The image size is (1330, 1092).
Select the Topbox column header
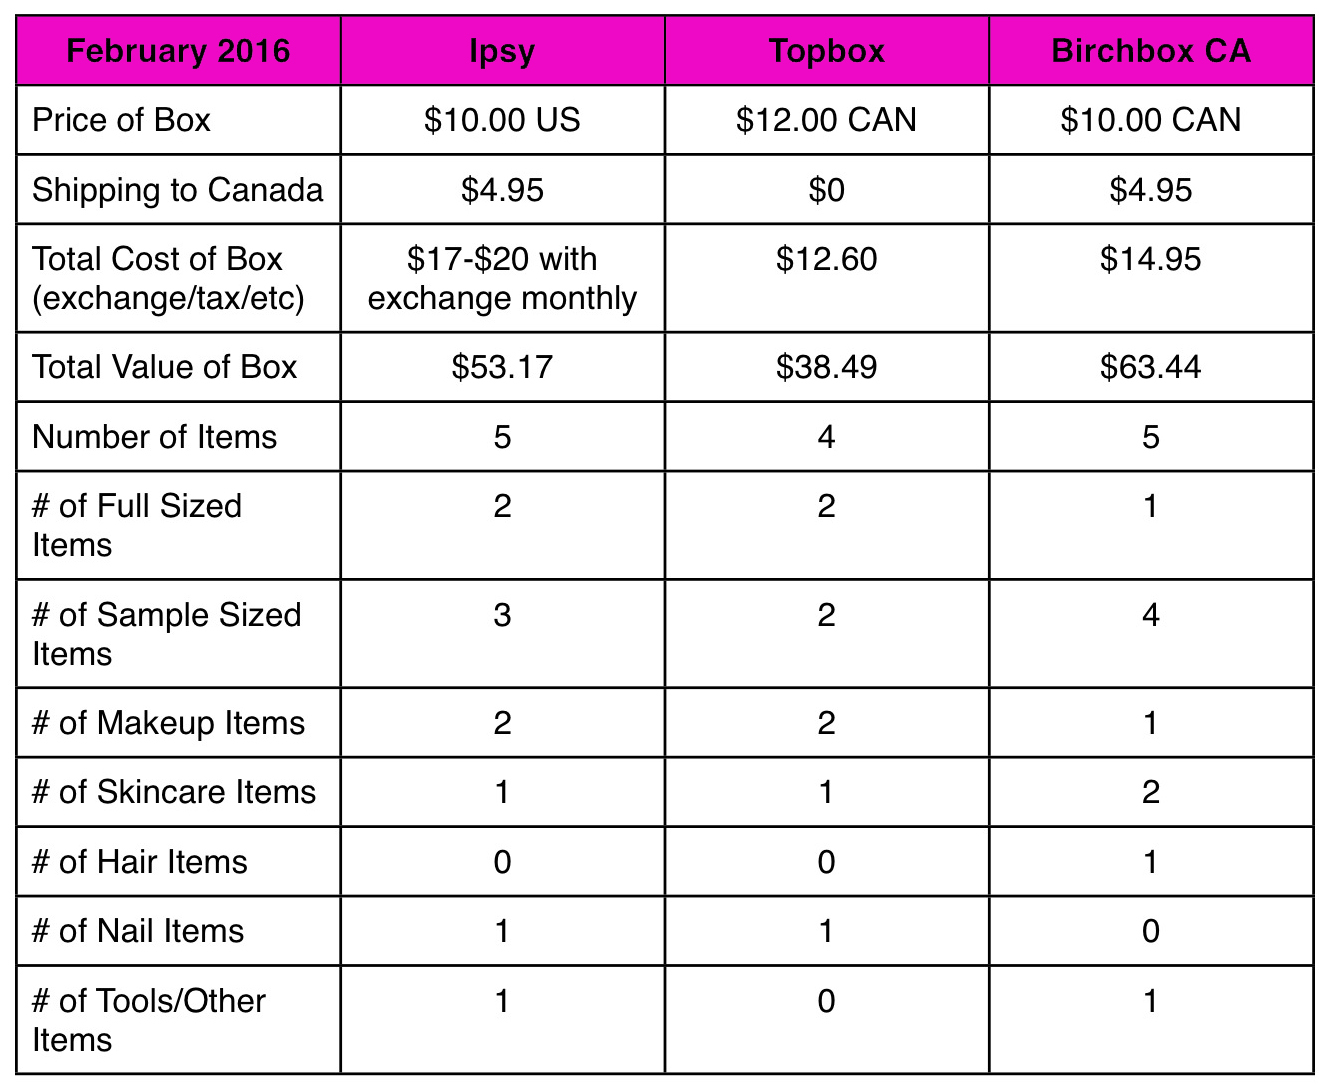pyautogui.click(x=826, y=50)
